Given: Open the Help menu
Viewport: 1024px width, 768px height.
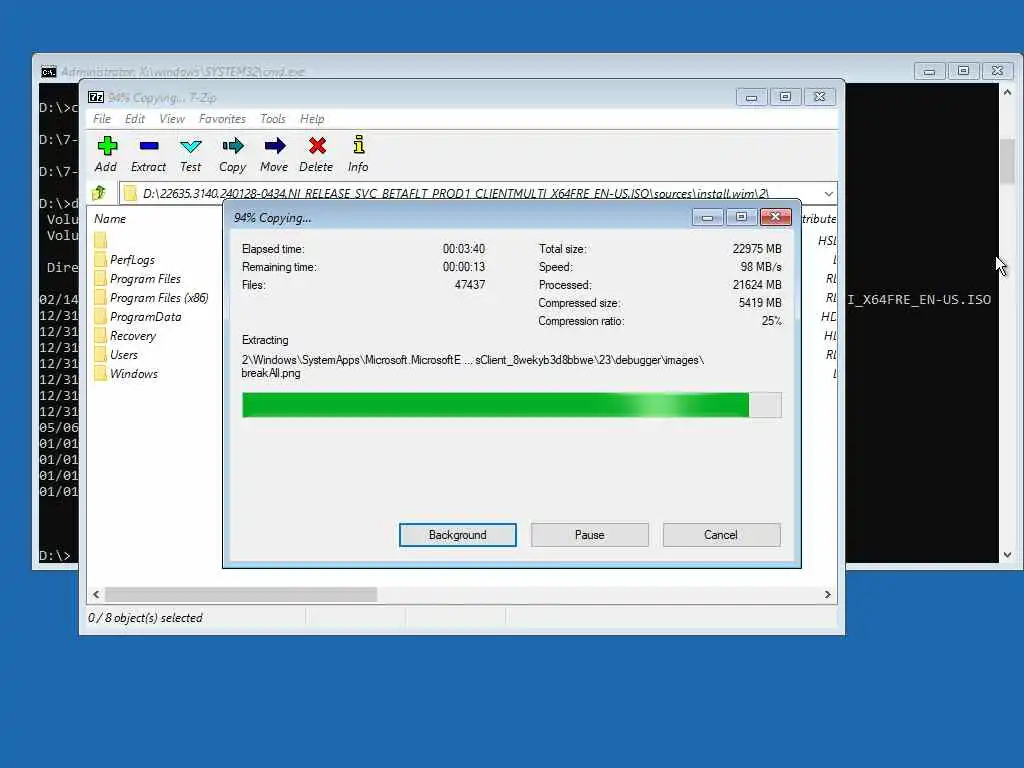Looking at the screenshot, I should click(312, 119).
